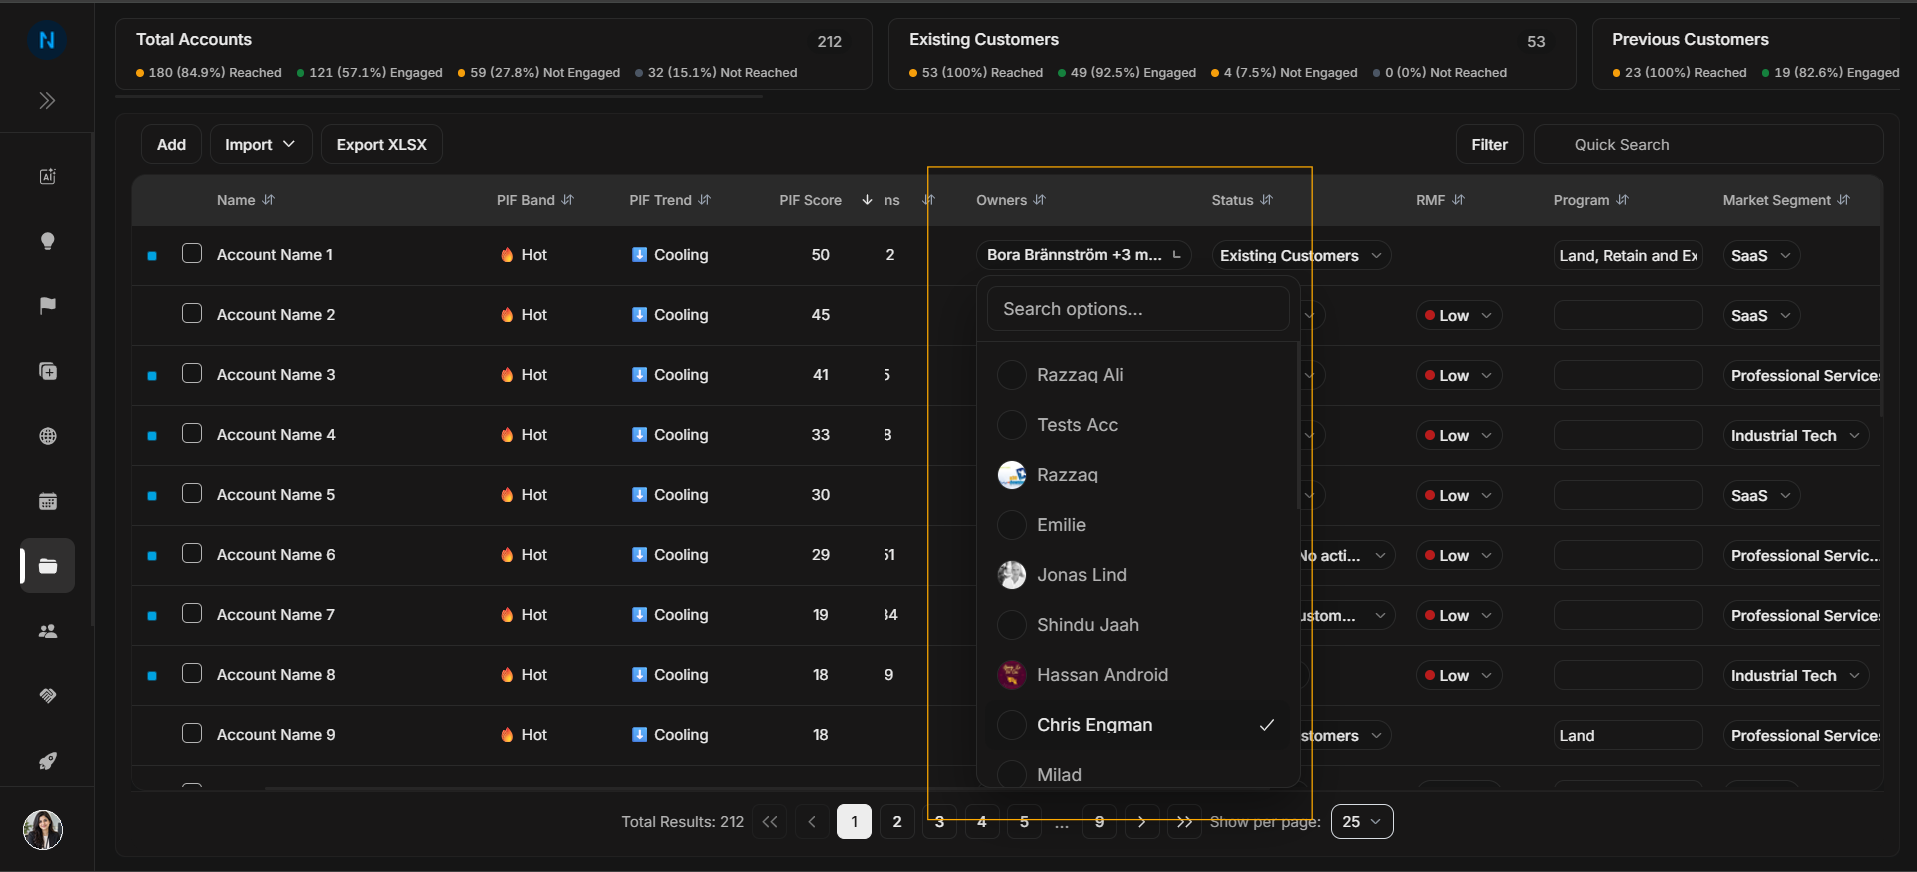This screenshot has width=1917, height=872.
Task: Open the people sidebar icon
Action: pyautogui.click(x=47, y=631)
